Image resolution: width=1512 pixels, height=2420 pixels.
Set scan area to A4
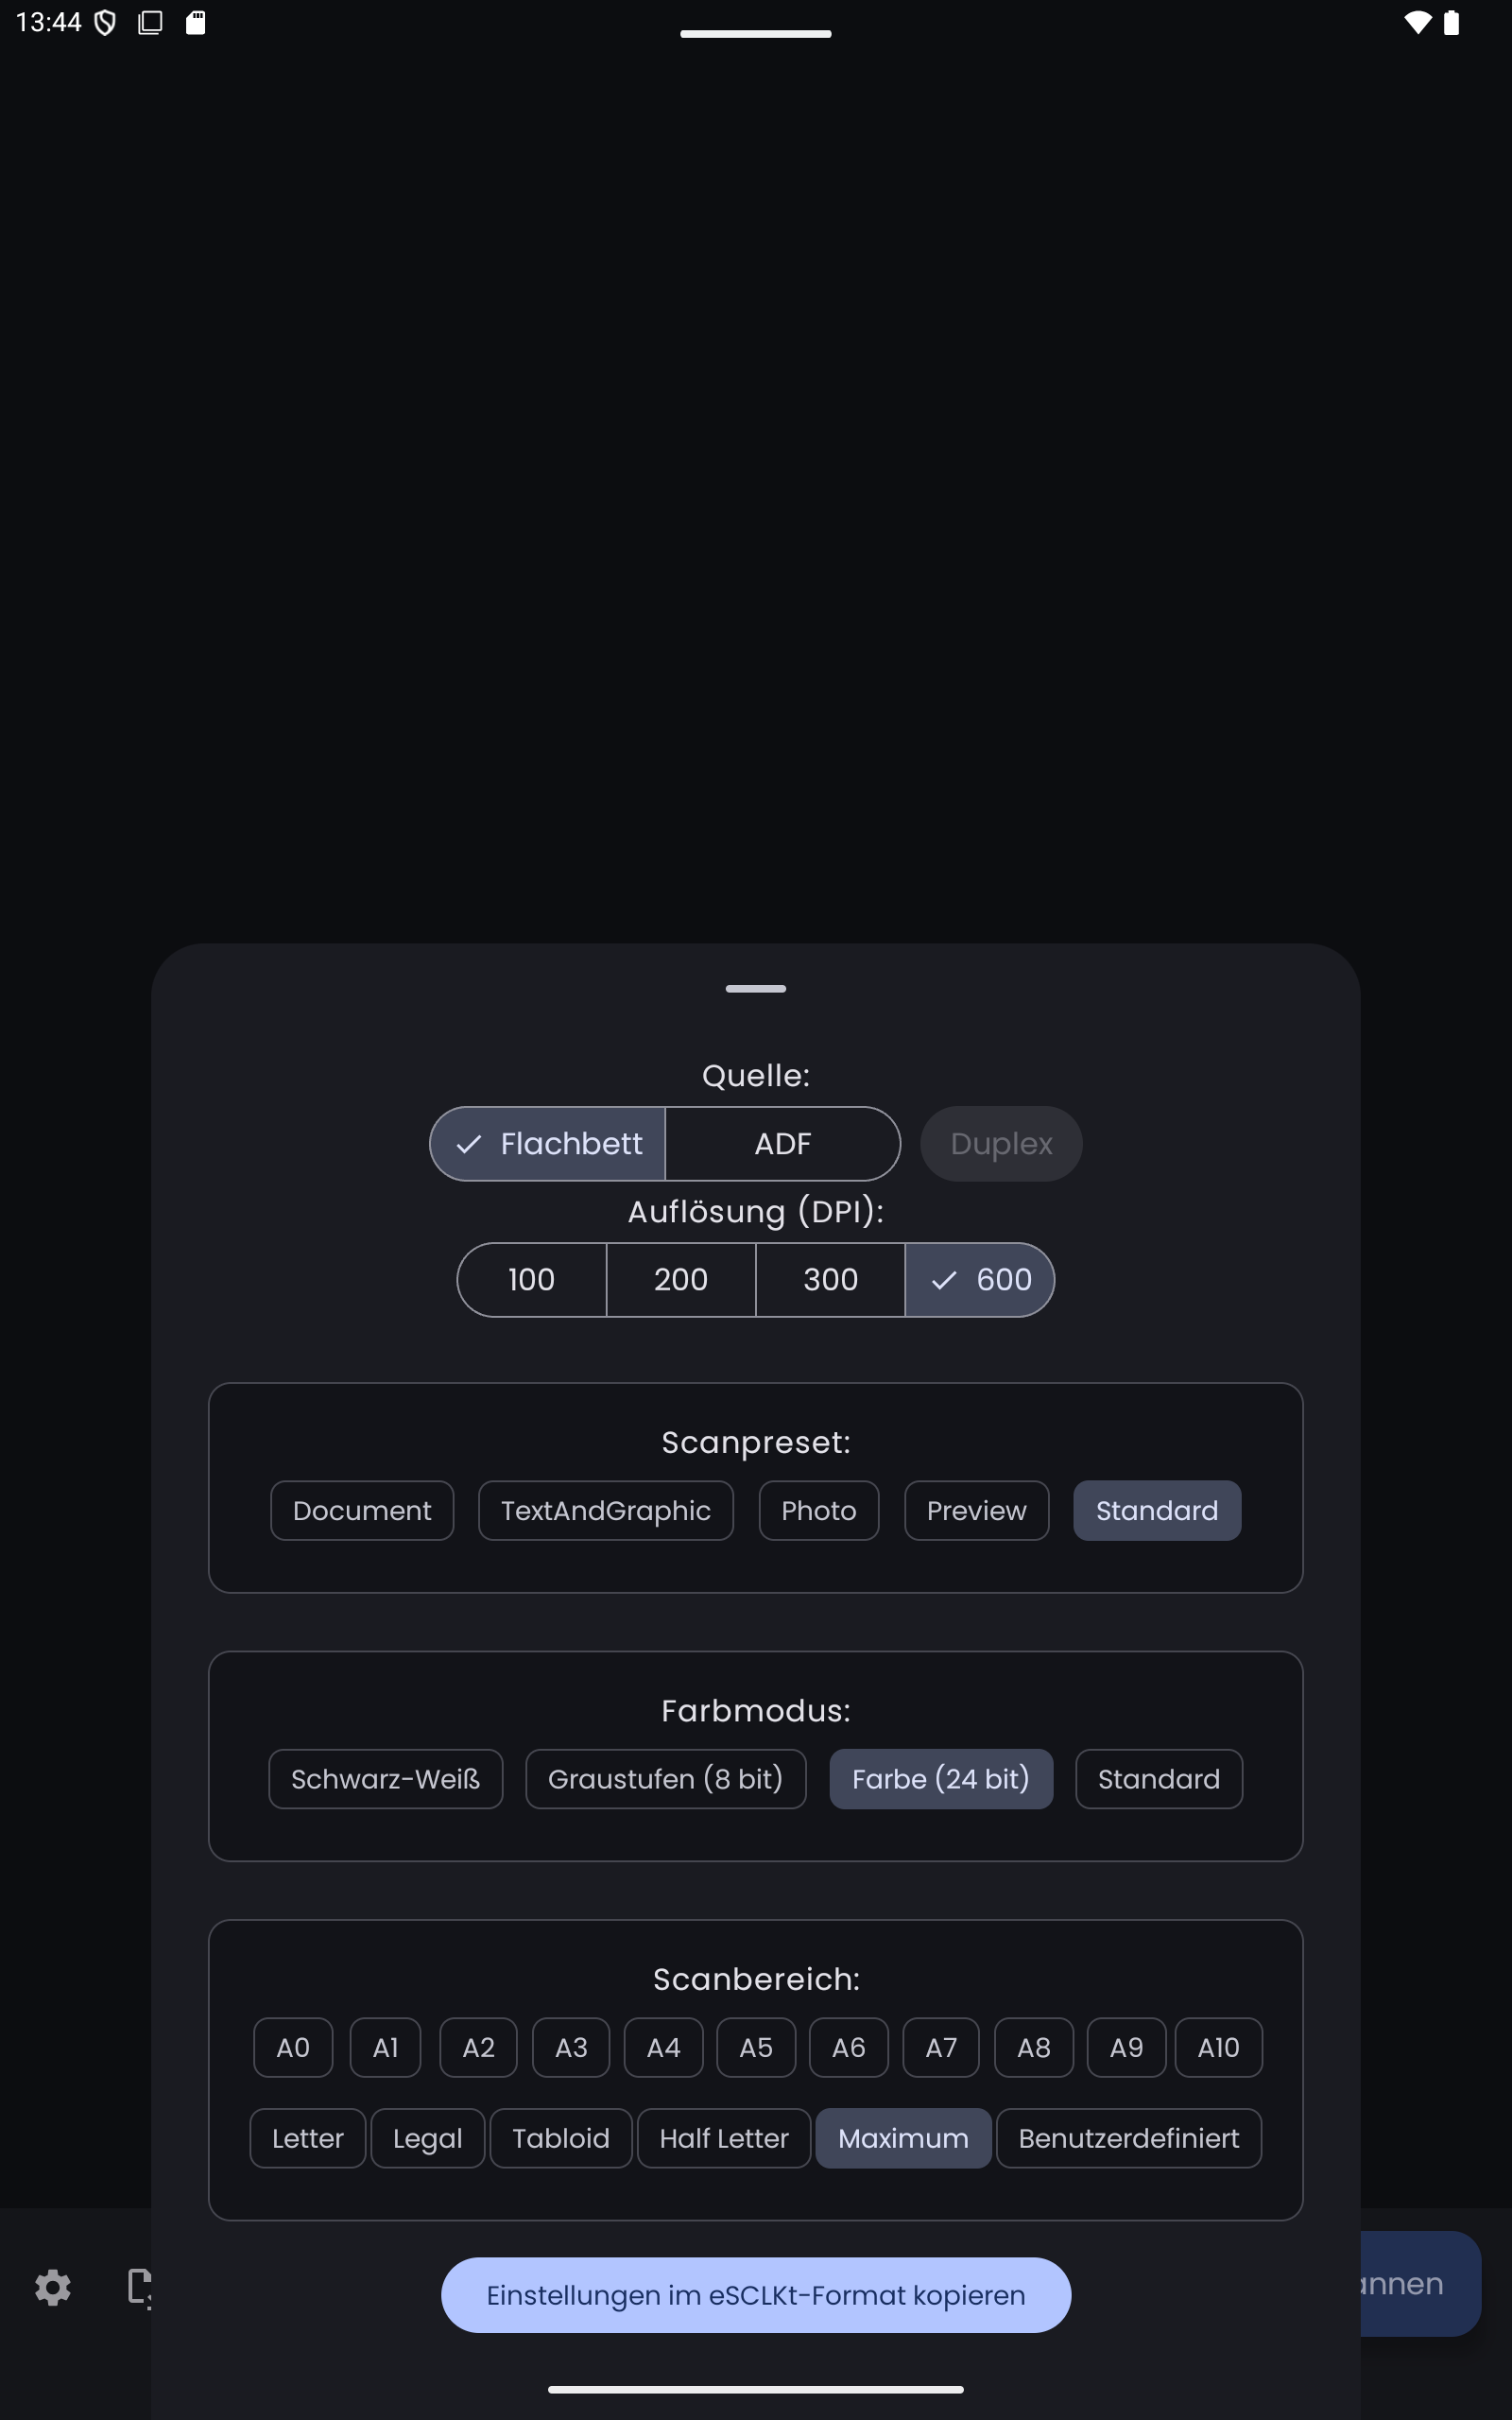click(x=663, y=2047)
